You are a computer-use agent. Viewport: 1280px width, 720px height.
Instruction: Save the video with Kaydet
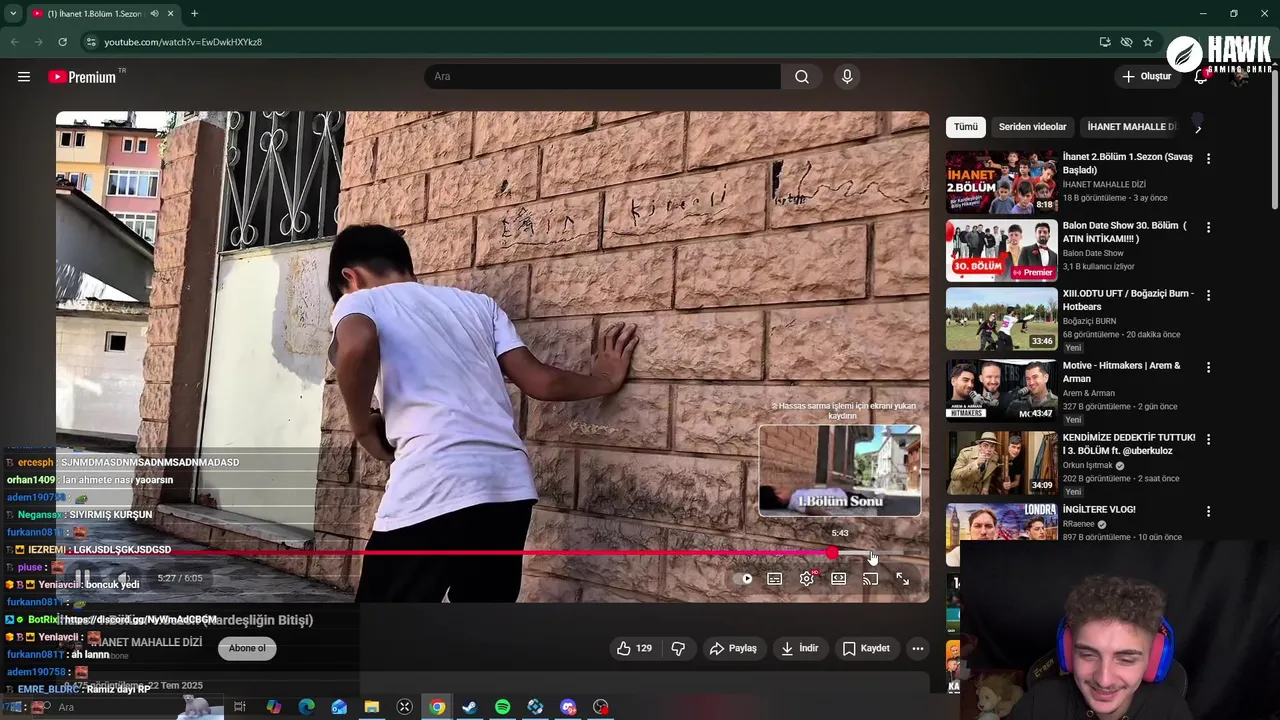(866, 648)
